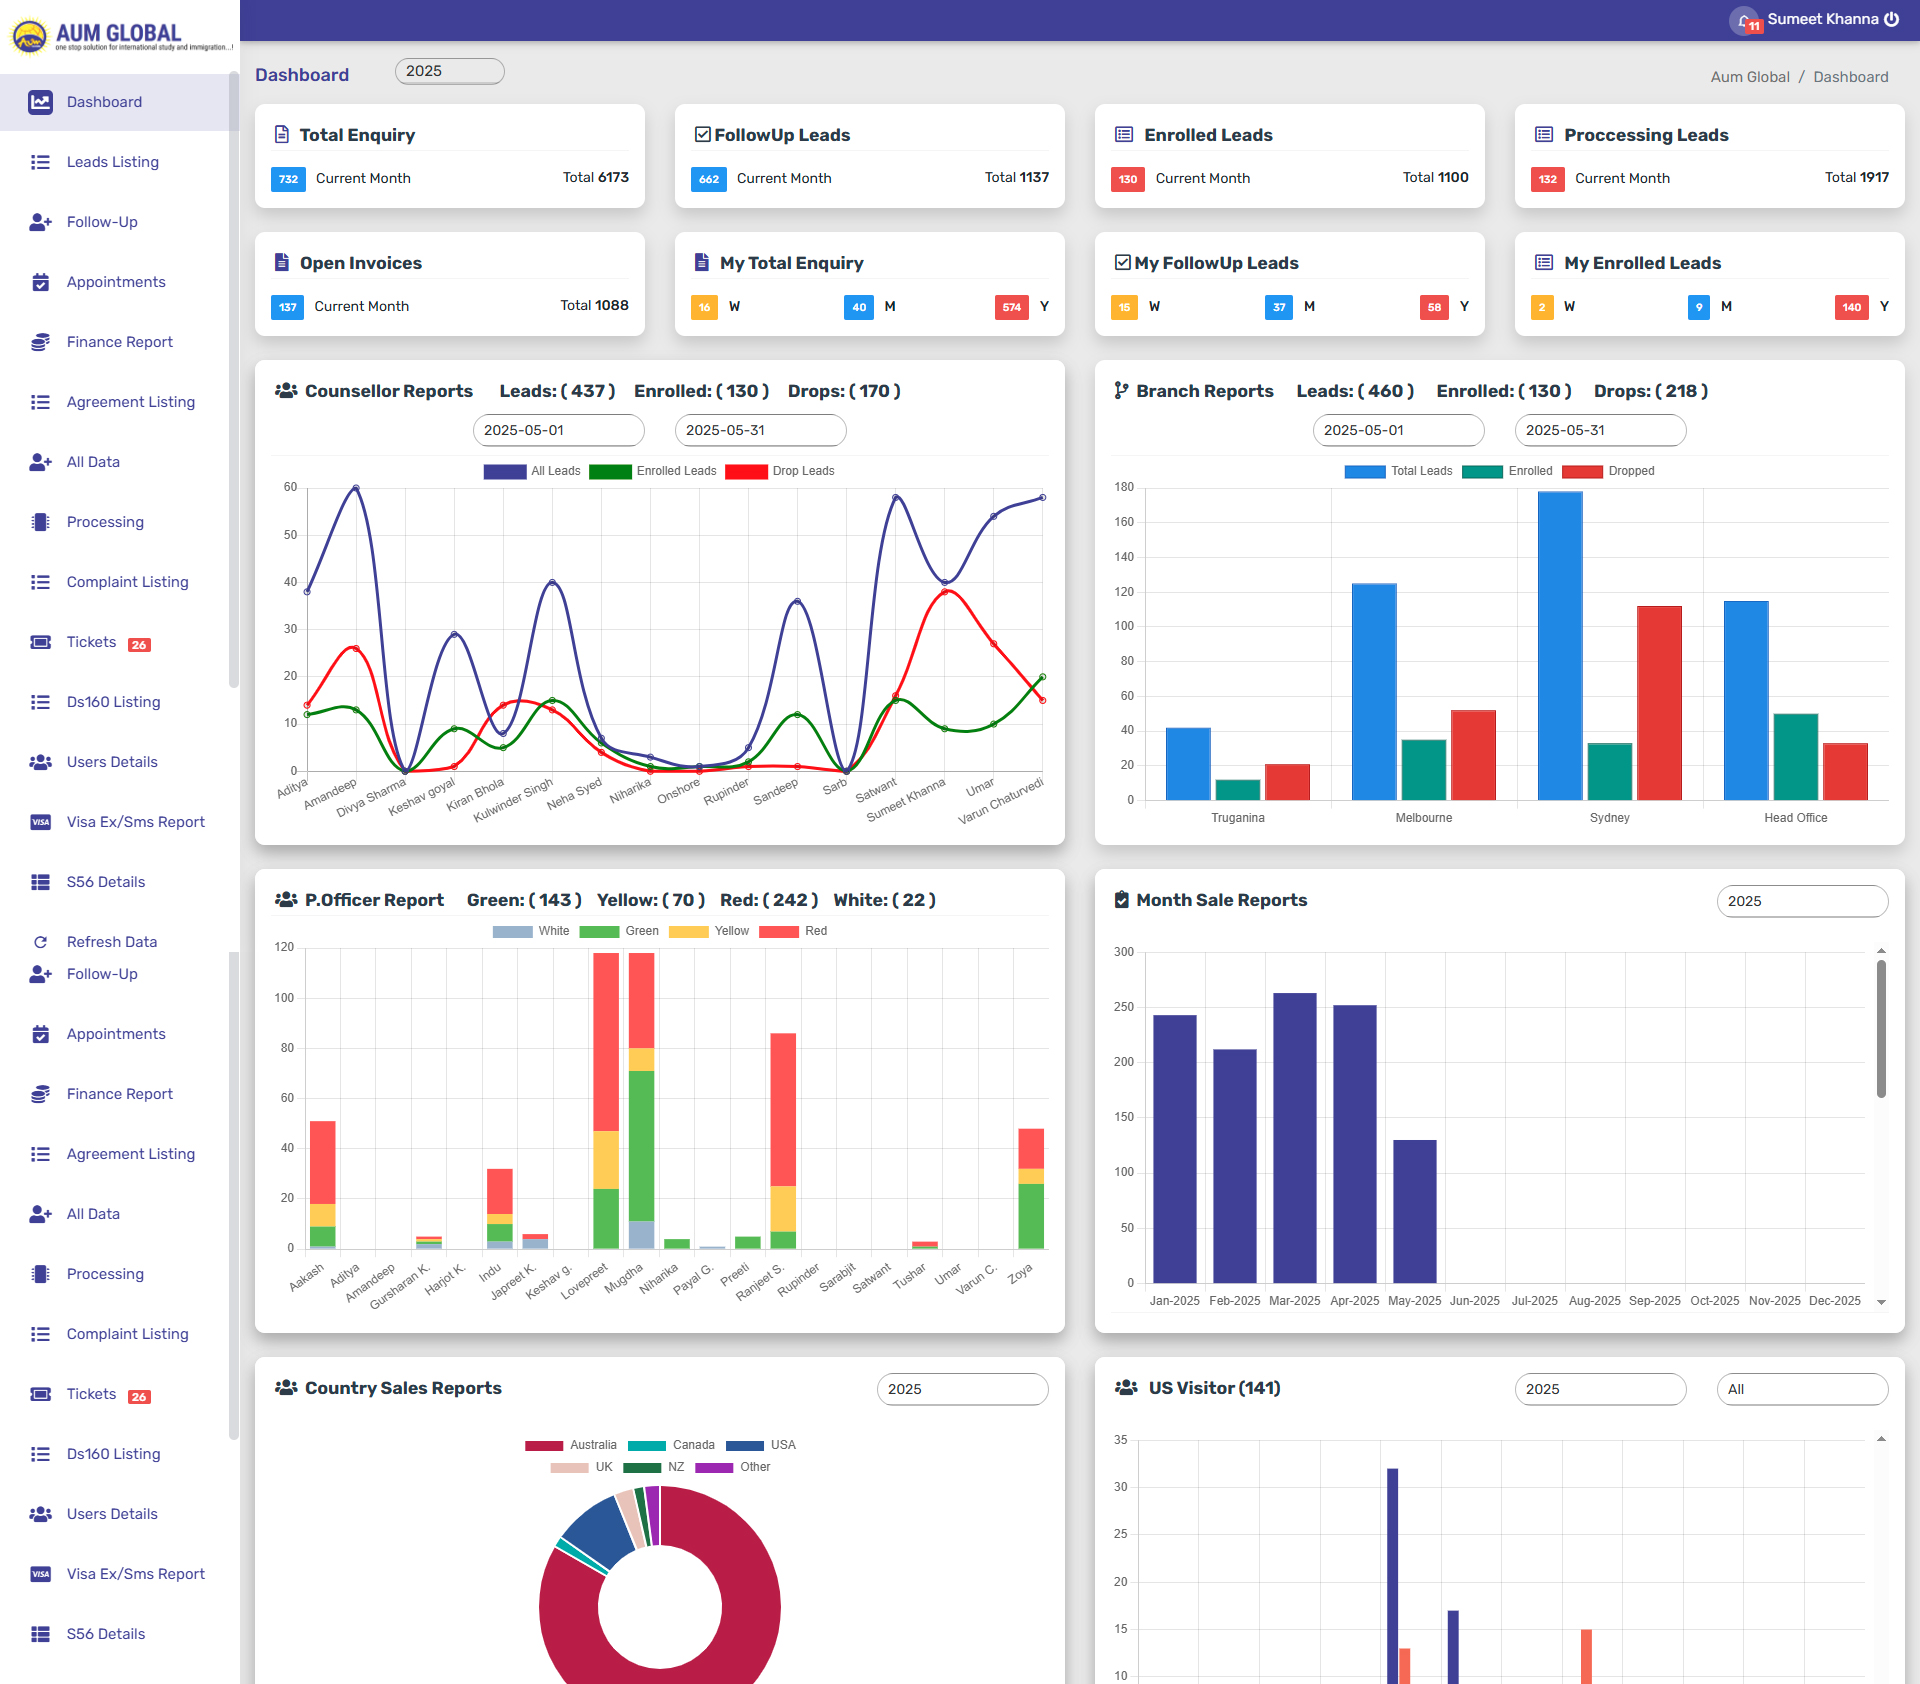Click the Users Details group icon

tap(40, 762)
